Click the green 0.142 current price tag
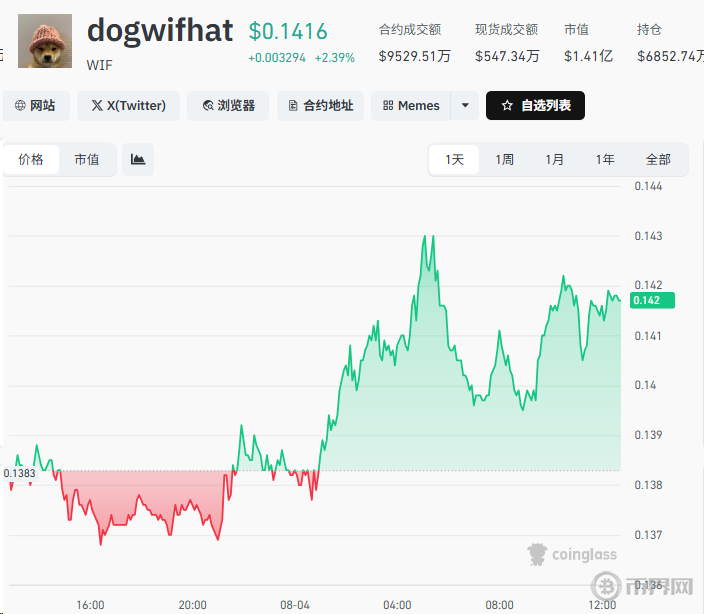The height and width of the screenshot is (614, 704). tap(652, 300)
